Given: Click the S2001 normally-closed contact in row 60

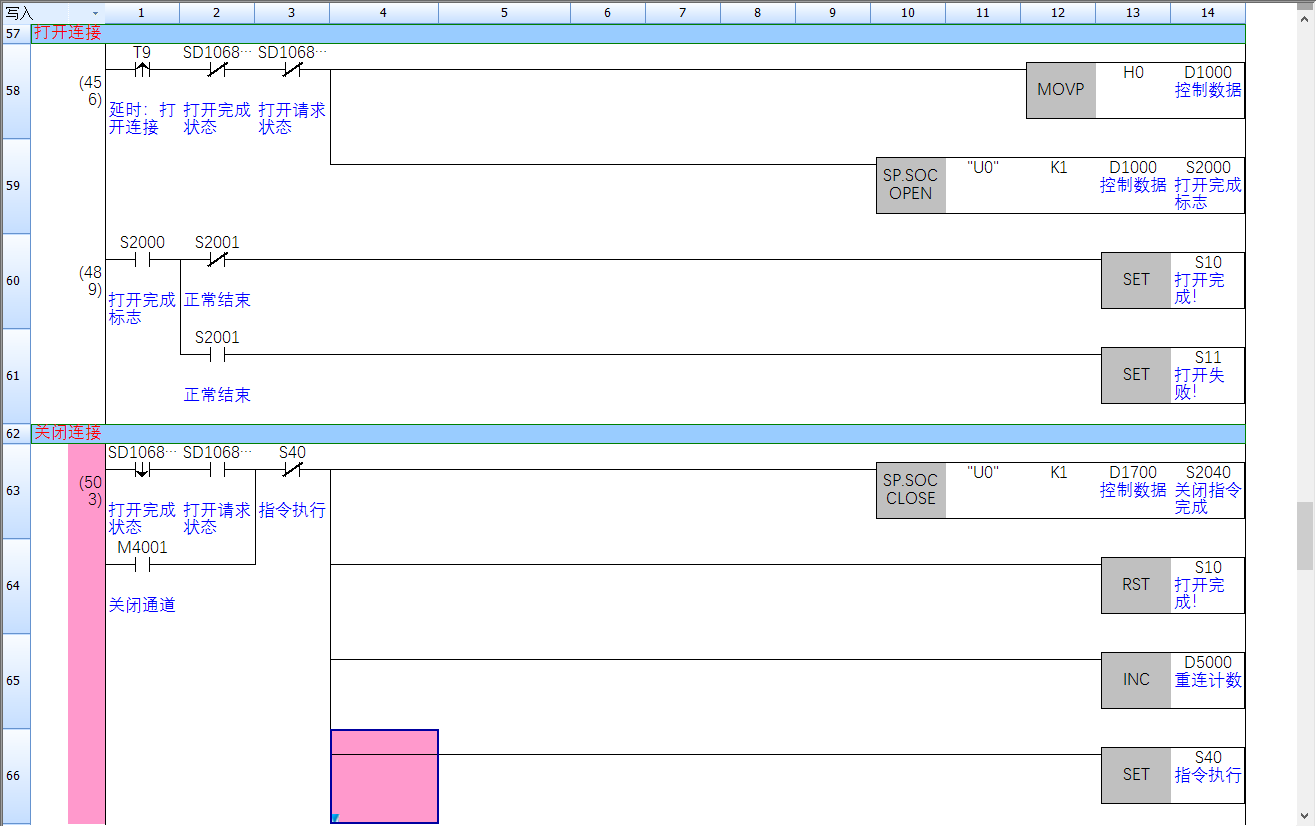Looking at the screenshot, I should tap(217, 260).
